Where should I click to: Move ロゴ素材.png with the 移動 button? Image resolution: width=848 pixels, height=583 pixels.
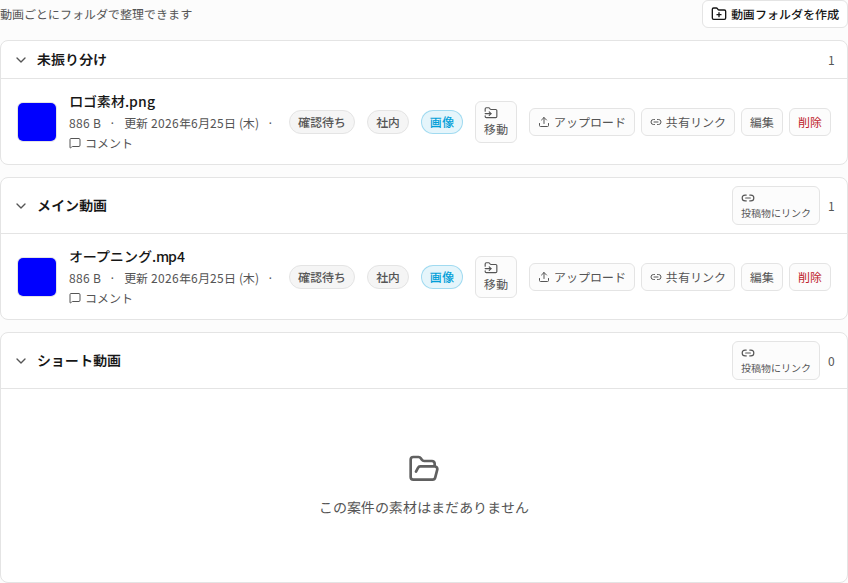(496, 122)
